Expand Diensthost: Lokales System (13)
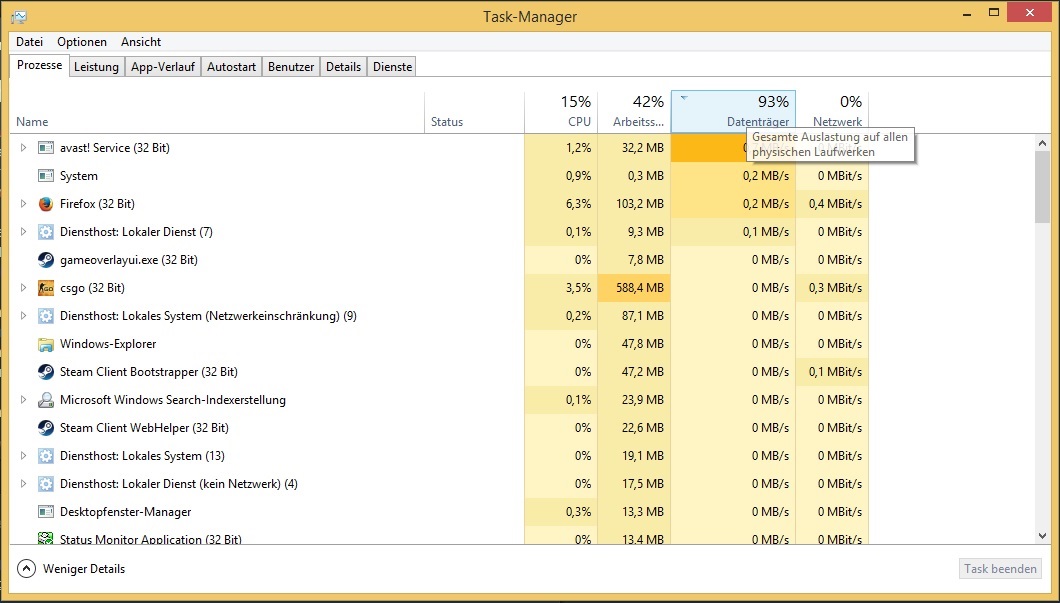1060x603 pixels. point(23,456)
